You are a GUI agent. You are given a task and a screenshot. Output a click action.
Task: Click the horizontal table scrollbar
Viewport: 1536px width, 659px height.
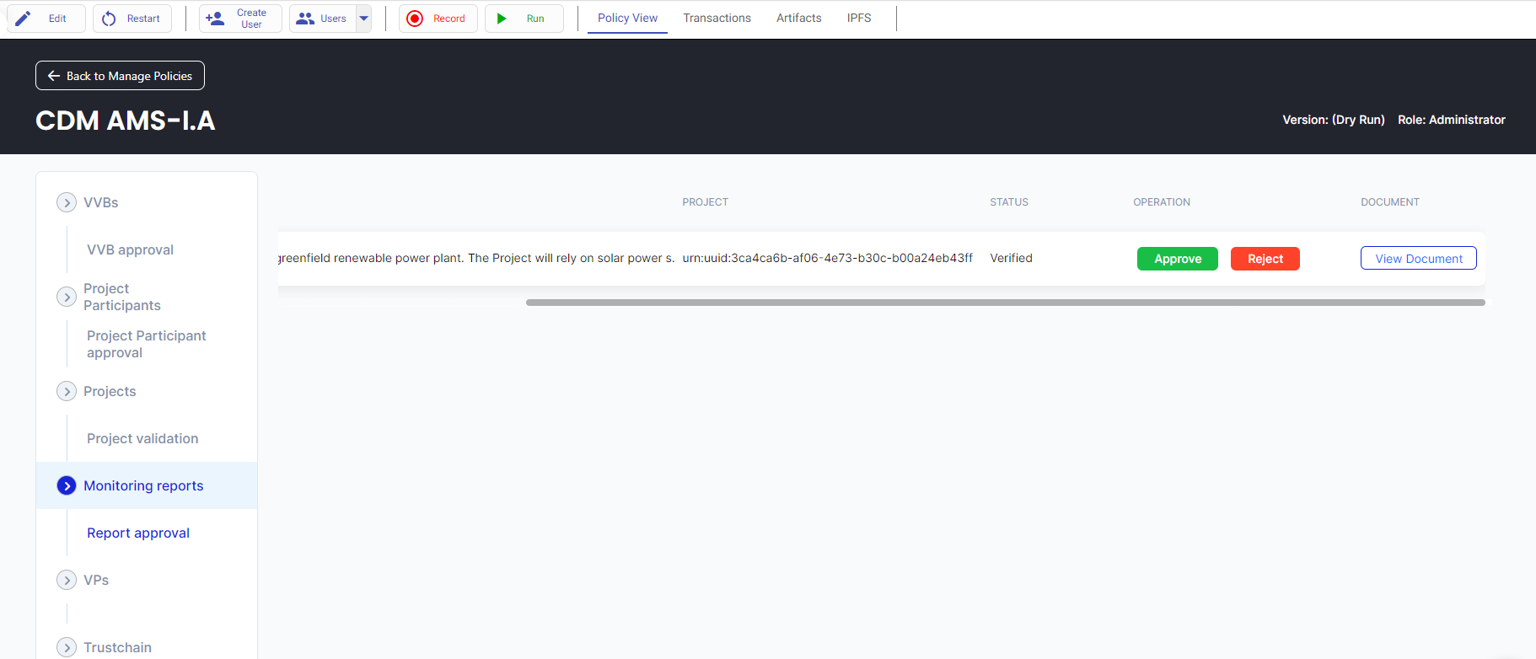coord(1004,302)
